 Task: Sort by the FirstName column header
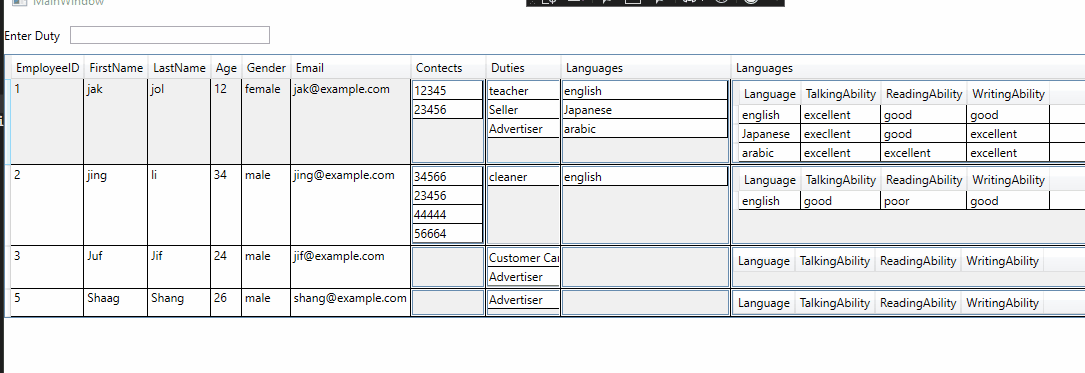coord(116,68)
